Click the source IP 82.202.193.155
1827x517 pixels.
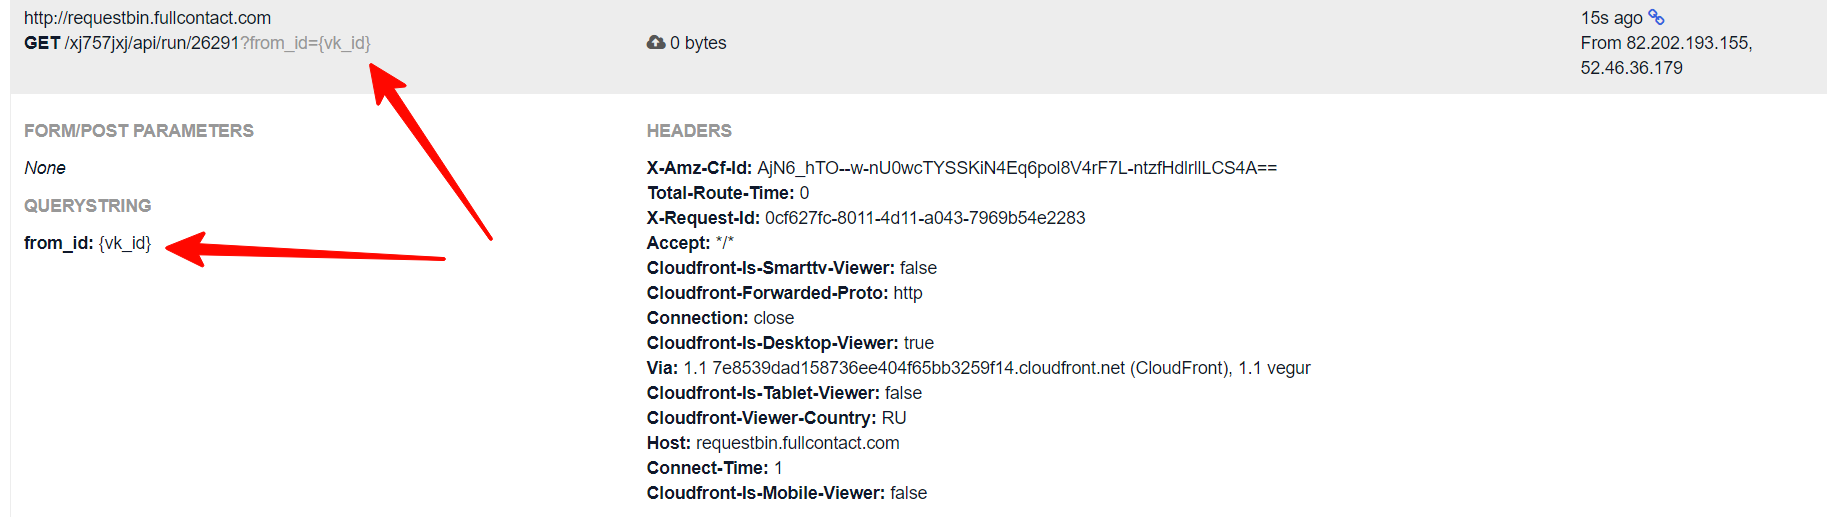(1688, 43)
